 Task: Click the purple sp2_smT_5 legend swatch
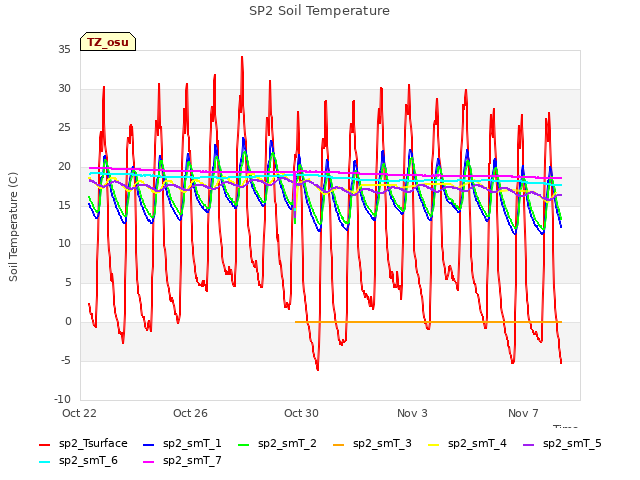(x=529, y=444)
